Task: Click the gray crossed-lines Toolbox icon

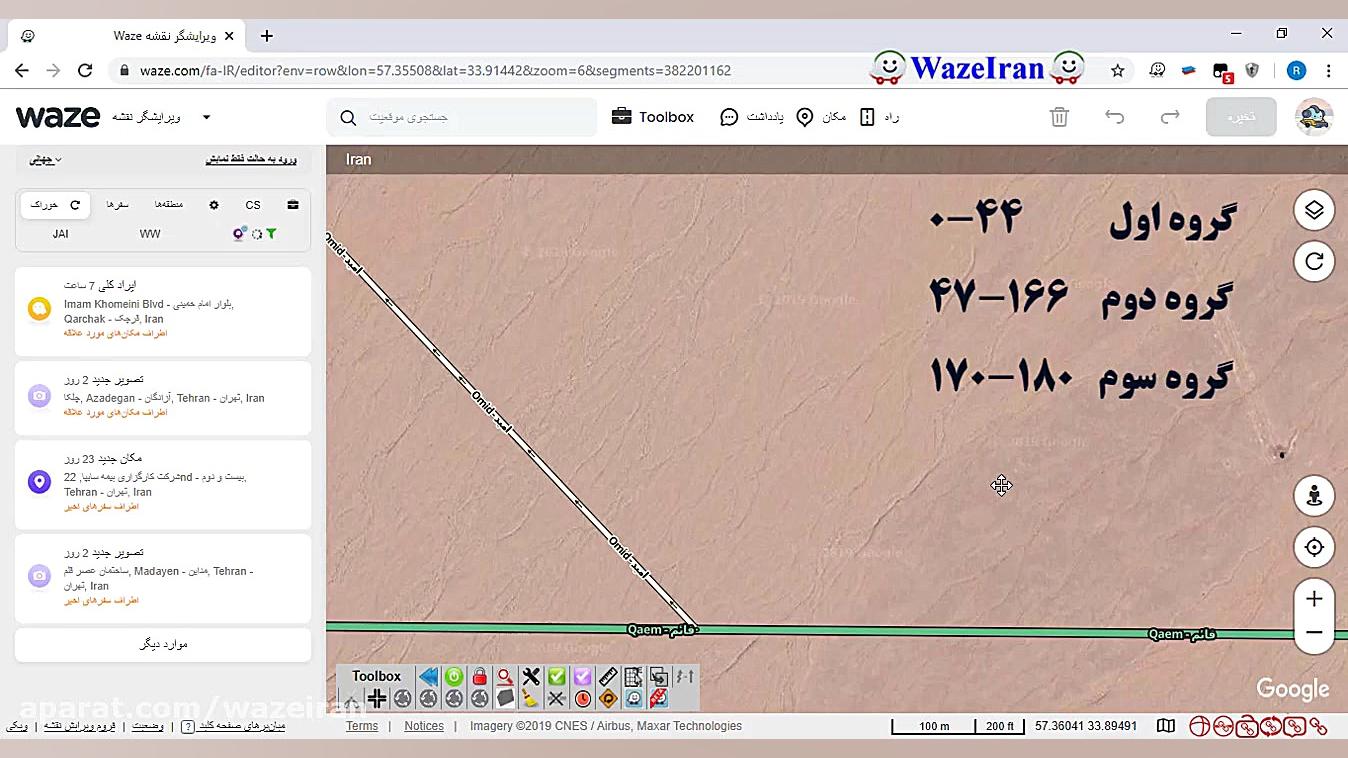Action: pos(557,699)
